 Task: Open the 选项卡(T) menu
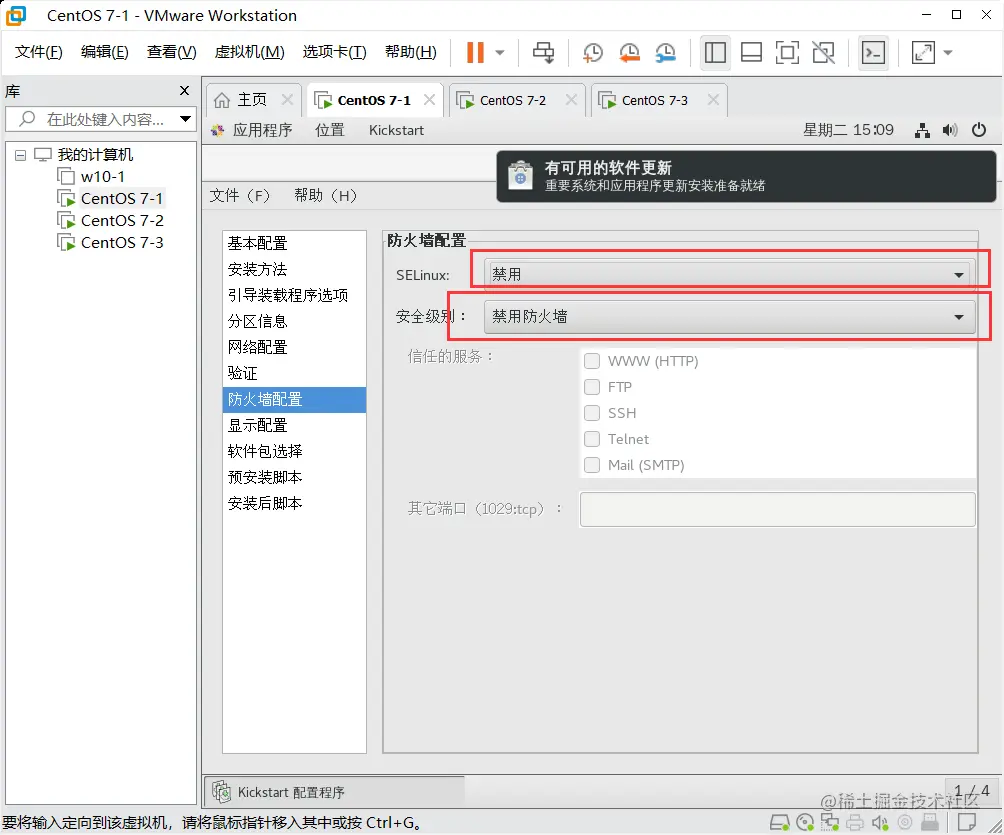click(x=334, y=52)
